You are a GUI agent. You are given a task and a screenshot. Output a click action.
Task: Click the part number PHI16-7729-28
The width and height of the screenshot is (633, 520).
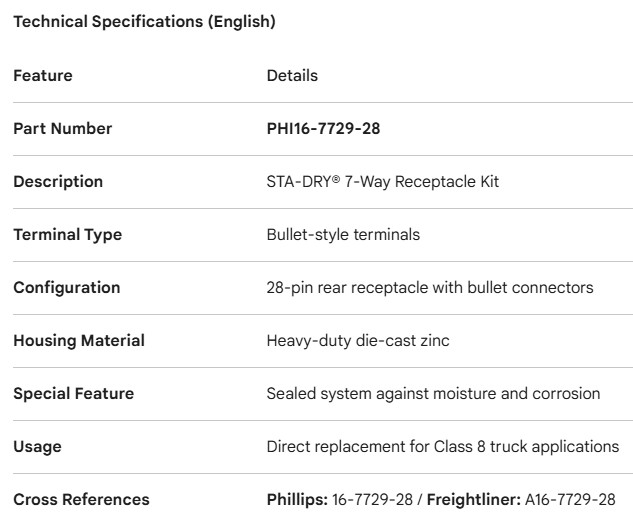click(323, 128)
